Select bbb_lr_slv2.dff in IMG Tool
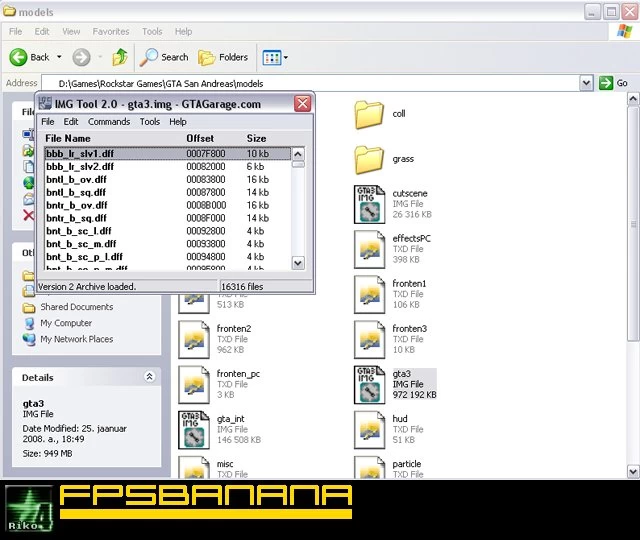 [x=168, y=167]
